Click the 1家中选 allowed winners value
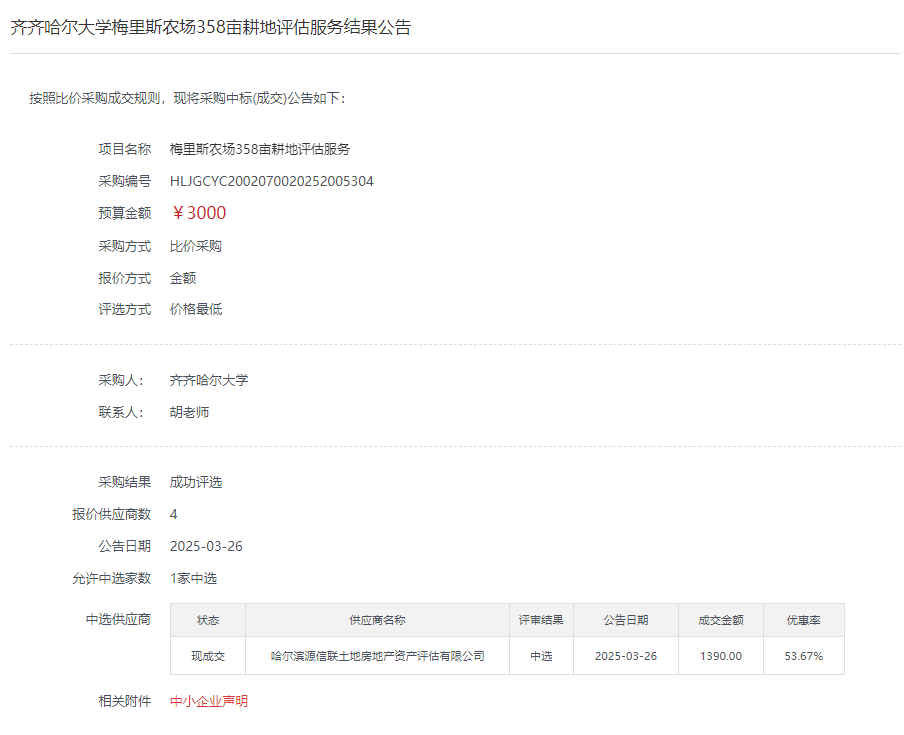Screen dimensions: 904x735 pos(193,578)
